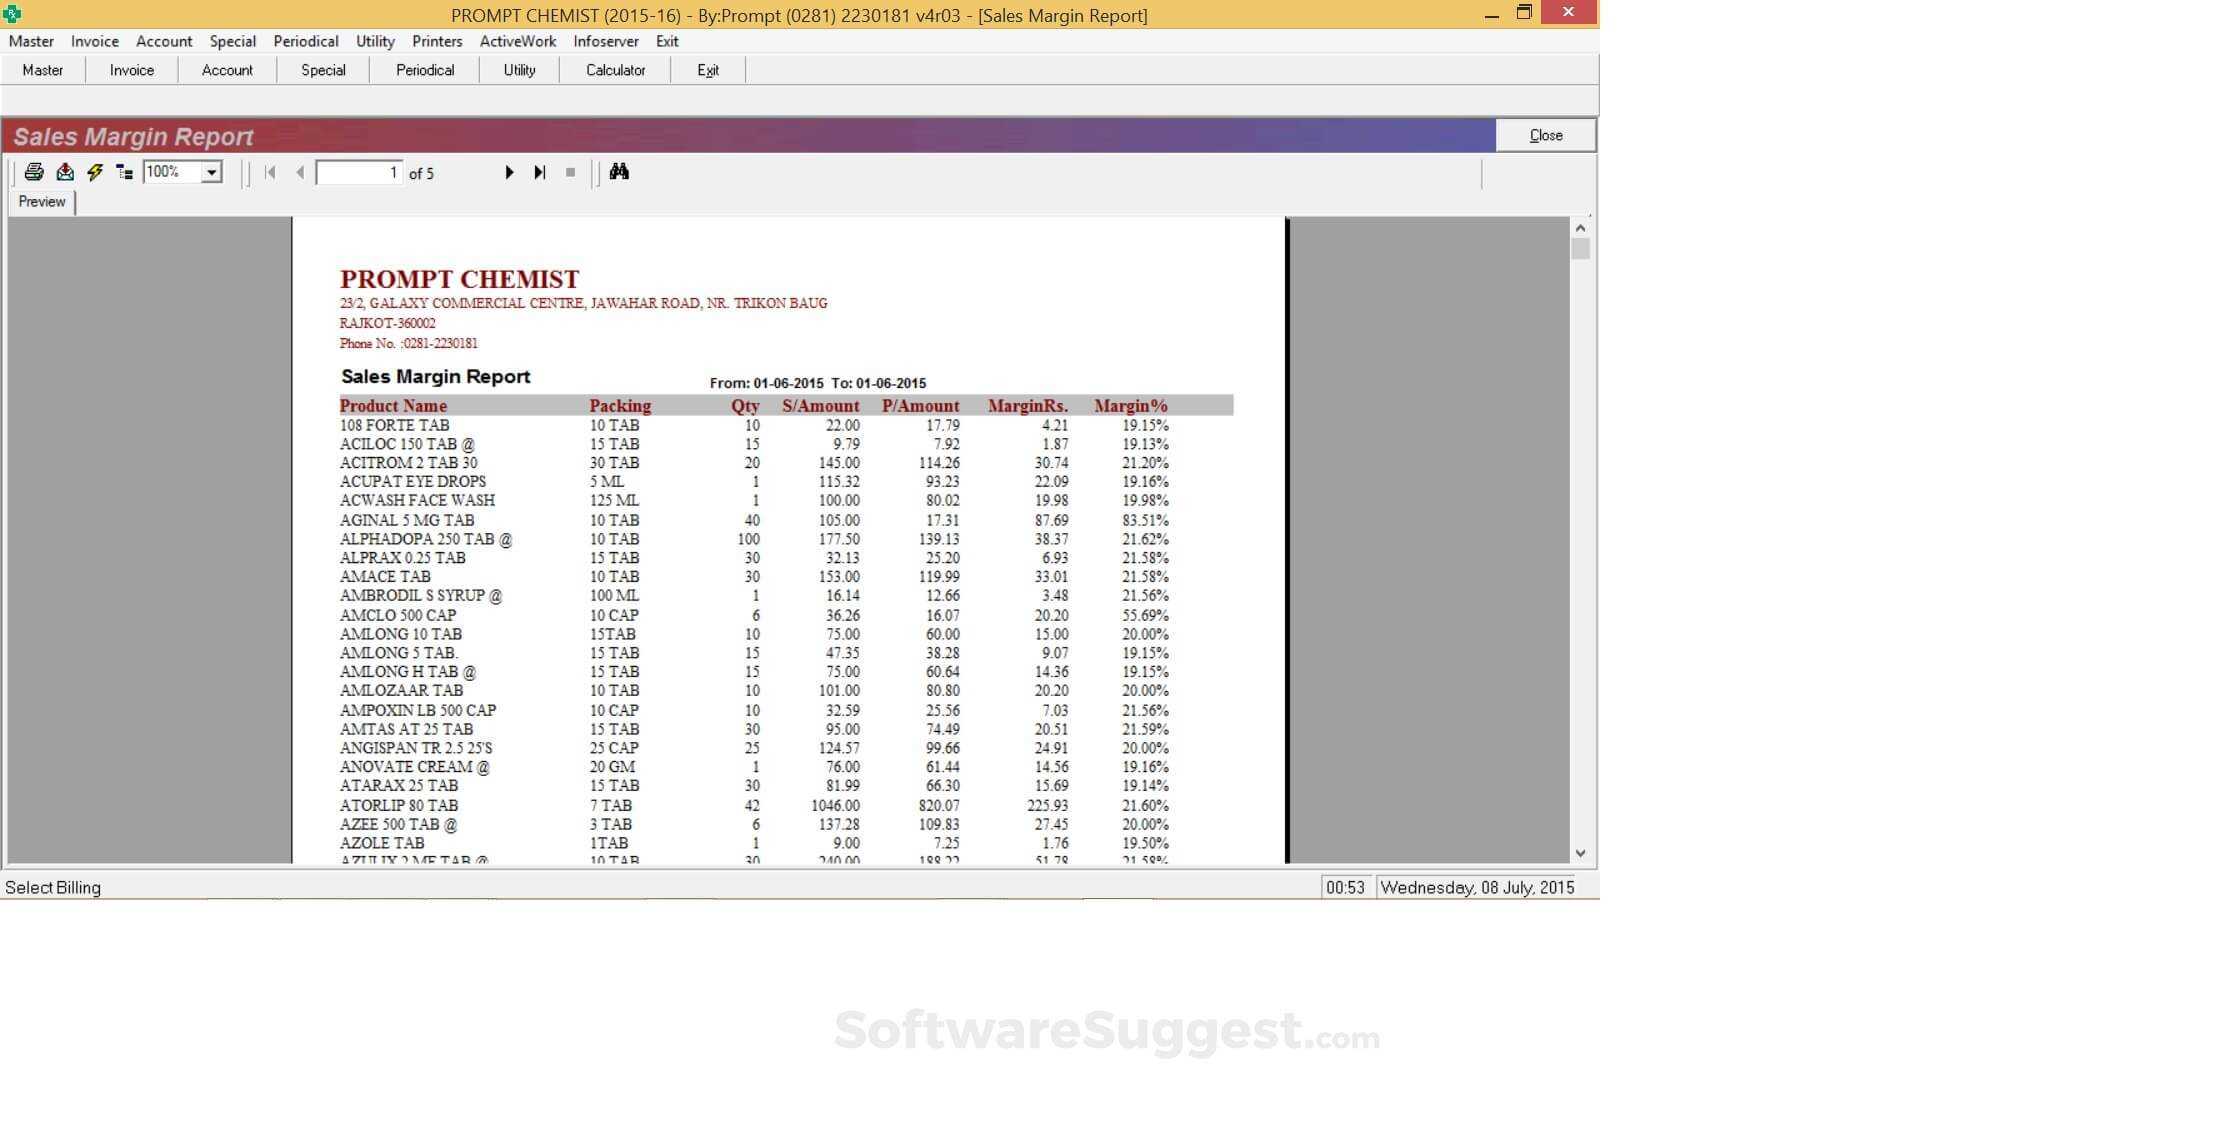
Task: Open the ActiveWork menu
Action: [517, 41]
